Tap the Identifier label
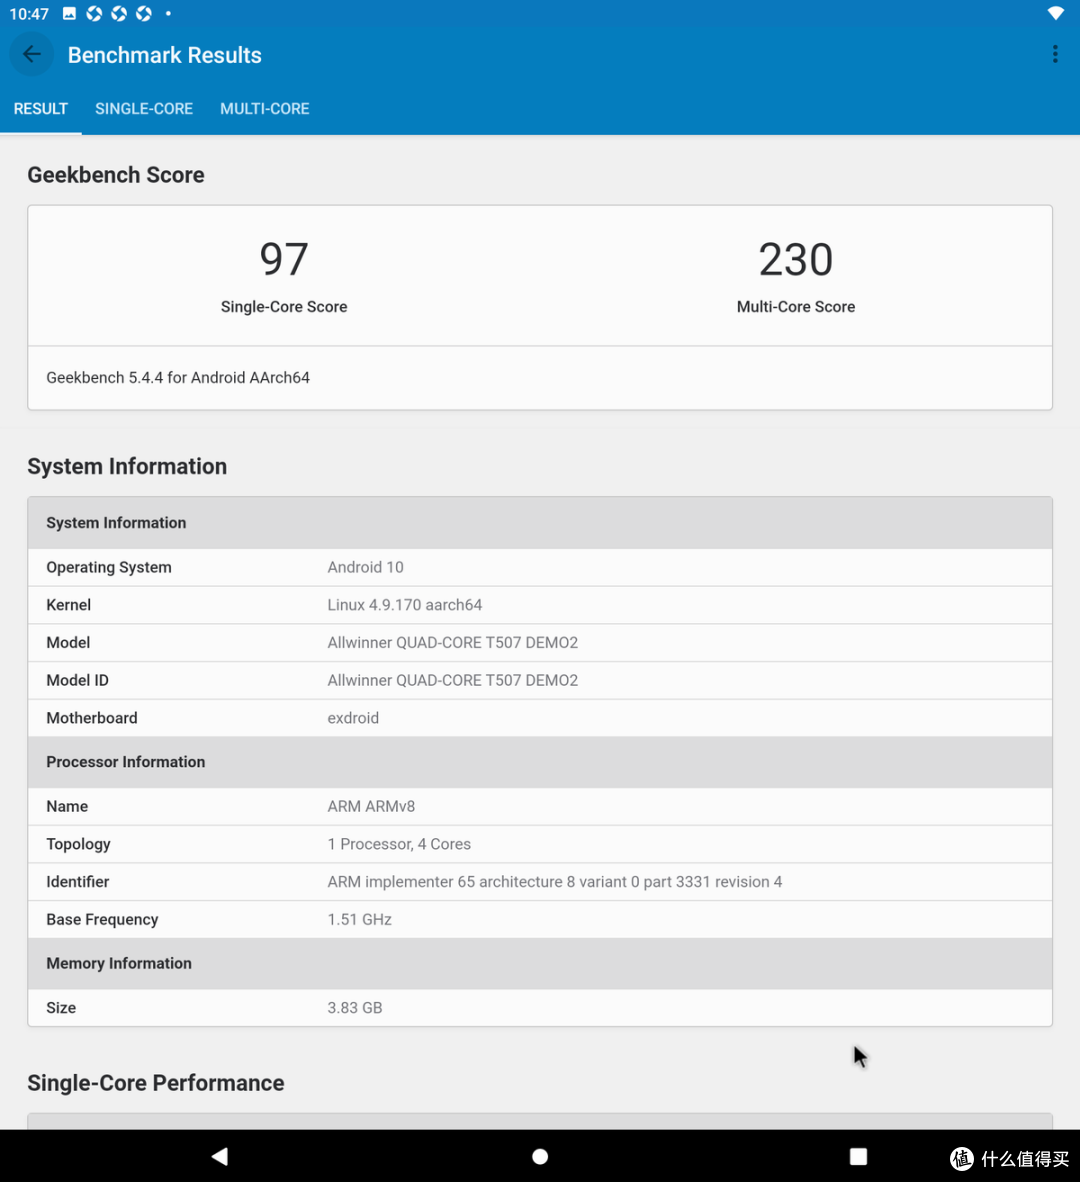Image resolution: width=1080 pixels, height=1182 pixels. [x=78, y=881]
